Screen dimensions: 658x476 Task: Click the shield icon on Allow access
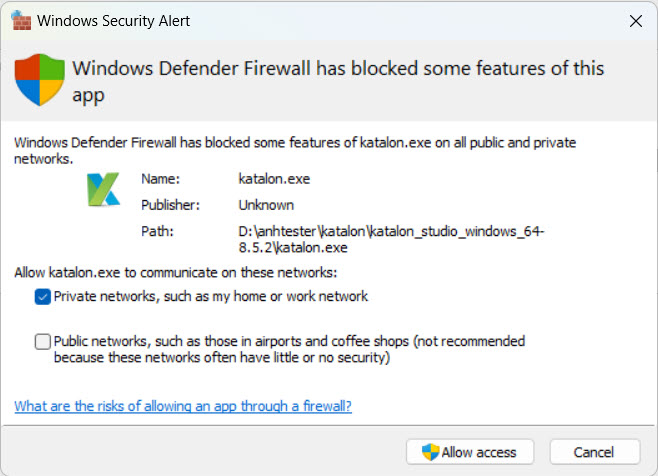click(x=430, y=452)
